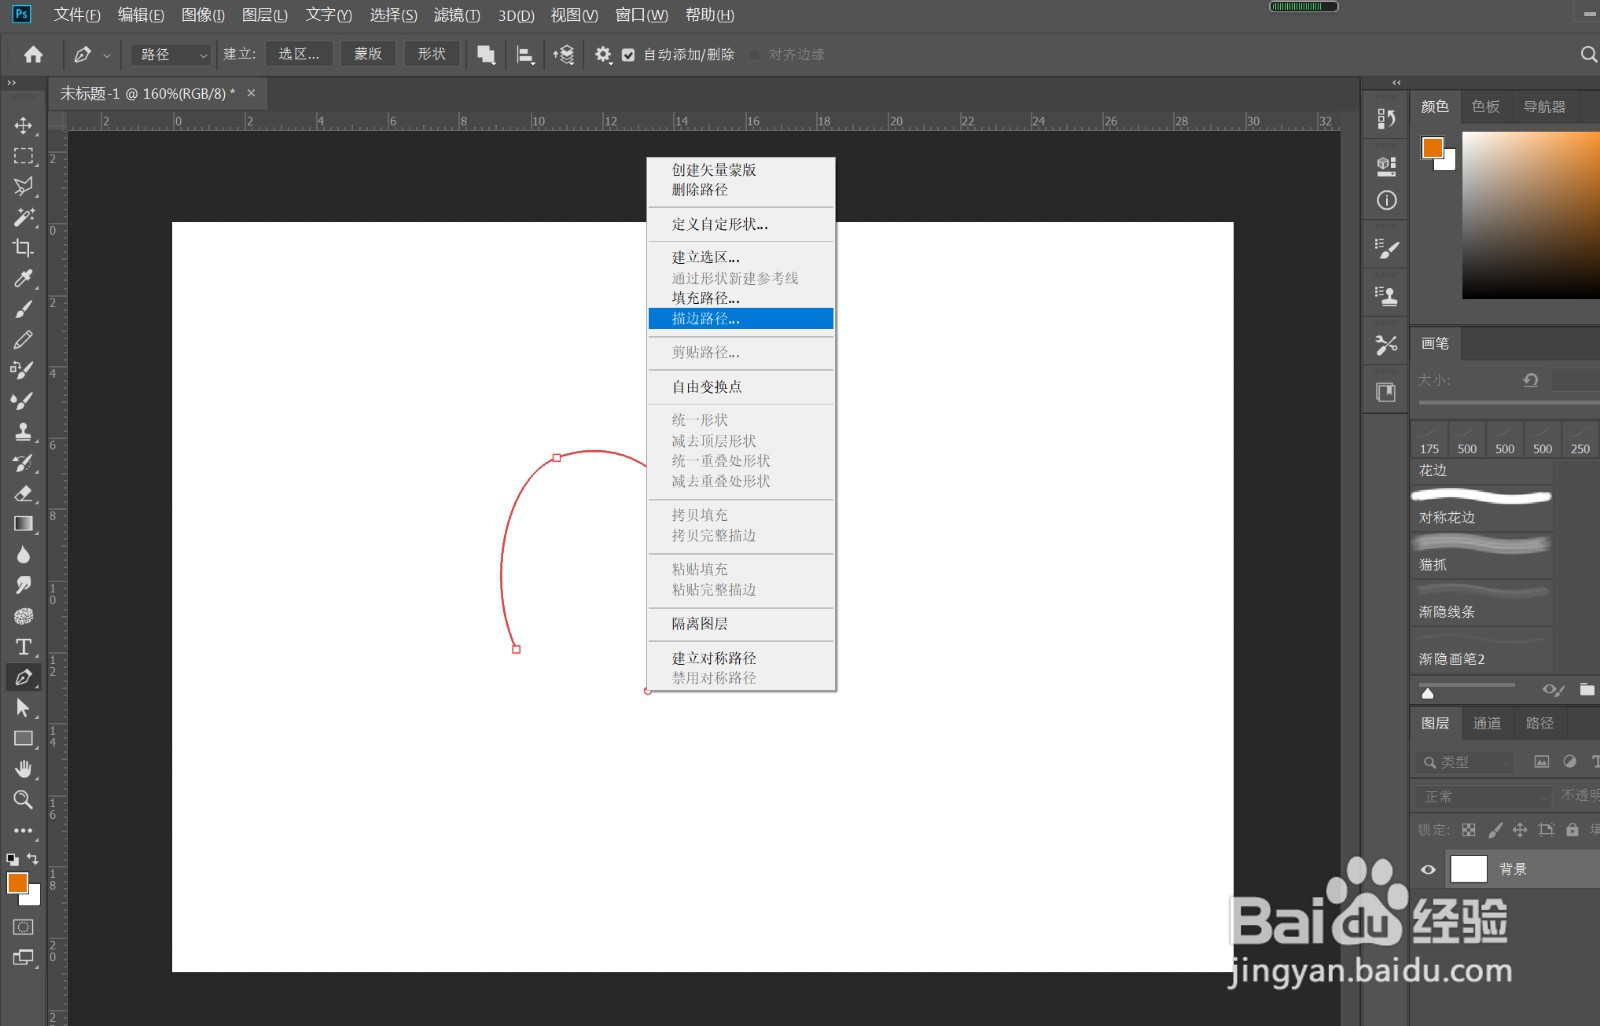This screenshot has height=1026, width=1600.
Task: Open layer blend mode dropdown
Action: [x=1482, y=796]
